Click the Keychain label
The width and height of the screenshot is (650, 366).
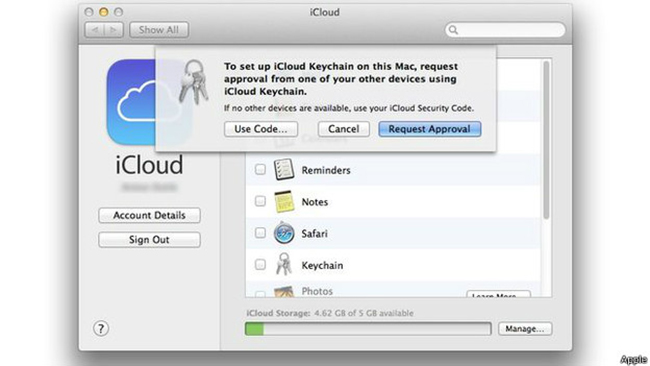click(322, 266)
